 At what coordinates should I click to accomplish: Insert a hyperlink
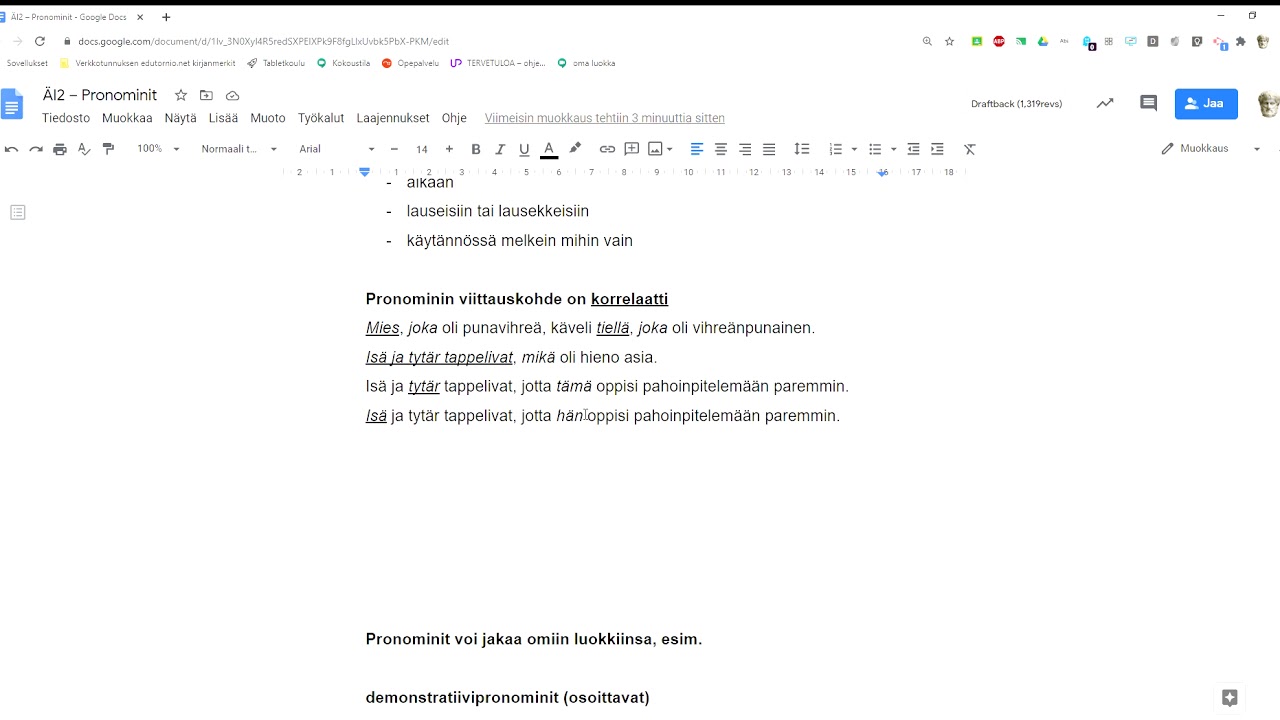607,149
